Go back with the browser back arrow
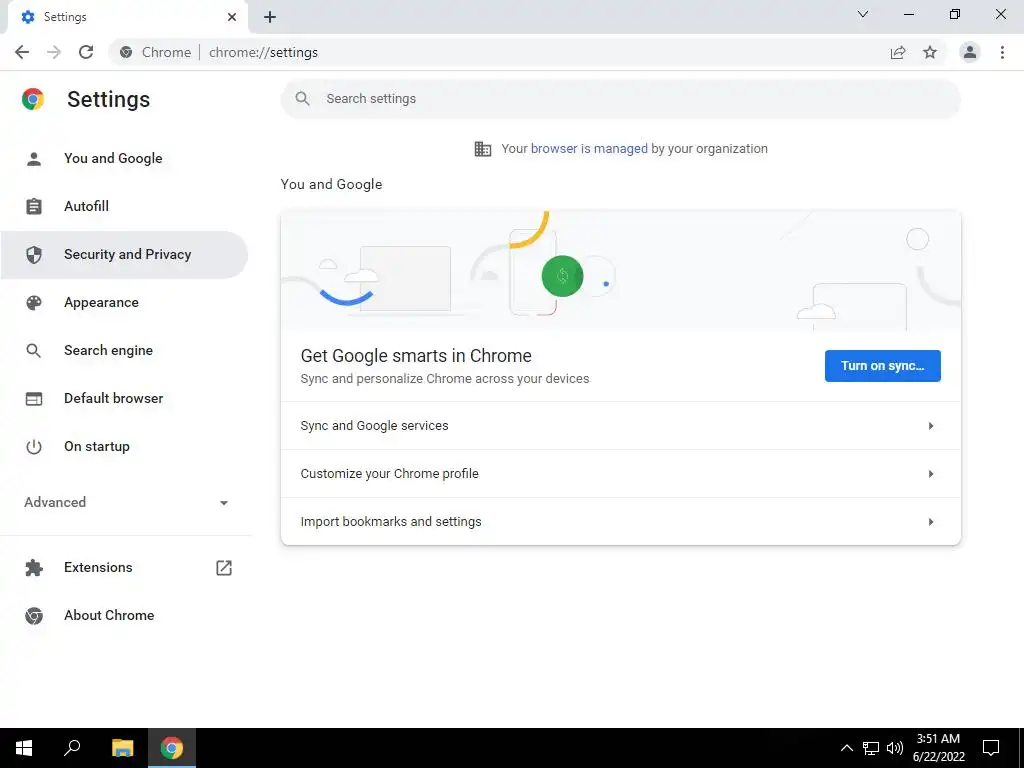Screen dimensions: 1024x768 coord(22,52)
